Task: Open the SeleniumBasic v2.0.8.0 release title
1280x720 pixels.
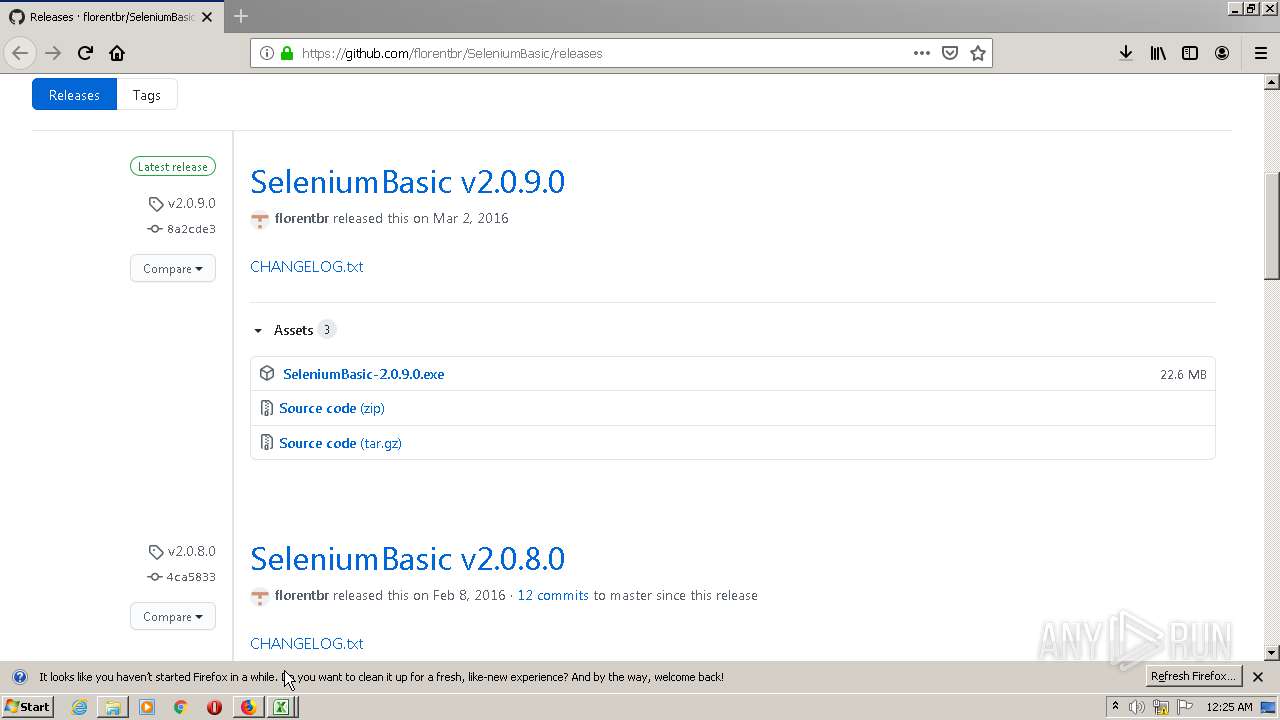Action: (407, 558)
